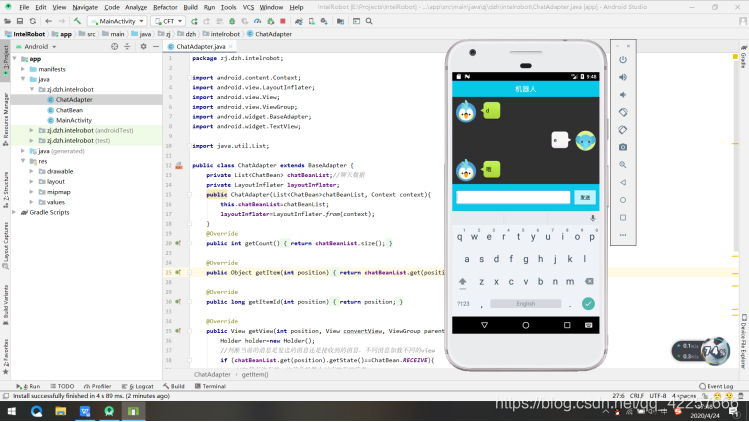Click the emulator Zoom magnifier icon

coord(623,165)
